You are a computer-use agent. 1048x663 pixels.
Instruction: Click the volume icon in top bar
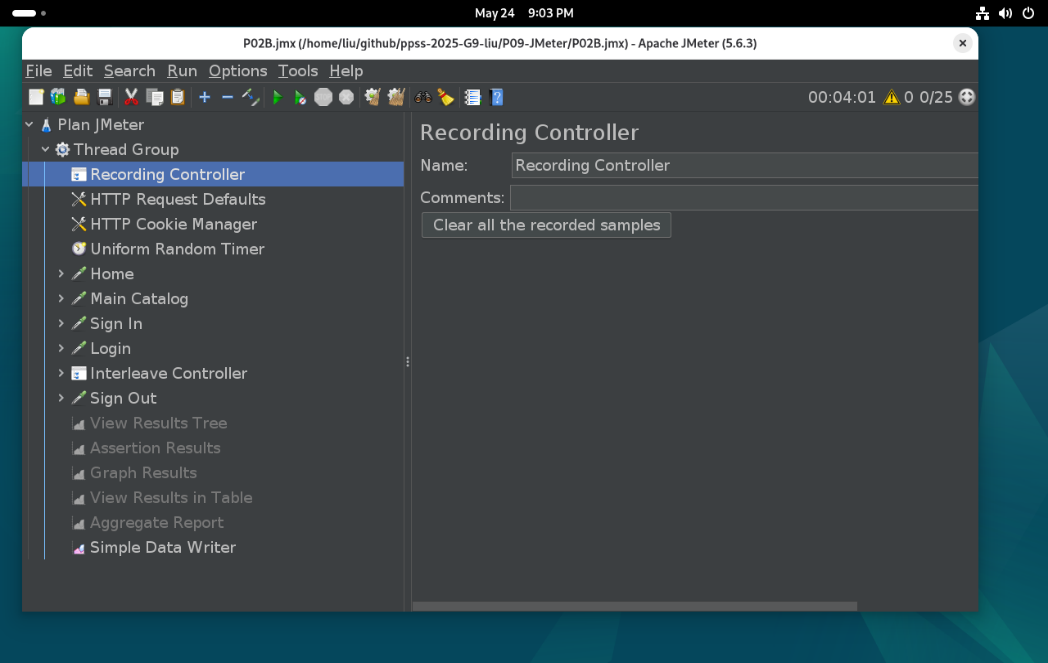pyautogui.click(x=1005, y=13)
